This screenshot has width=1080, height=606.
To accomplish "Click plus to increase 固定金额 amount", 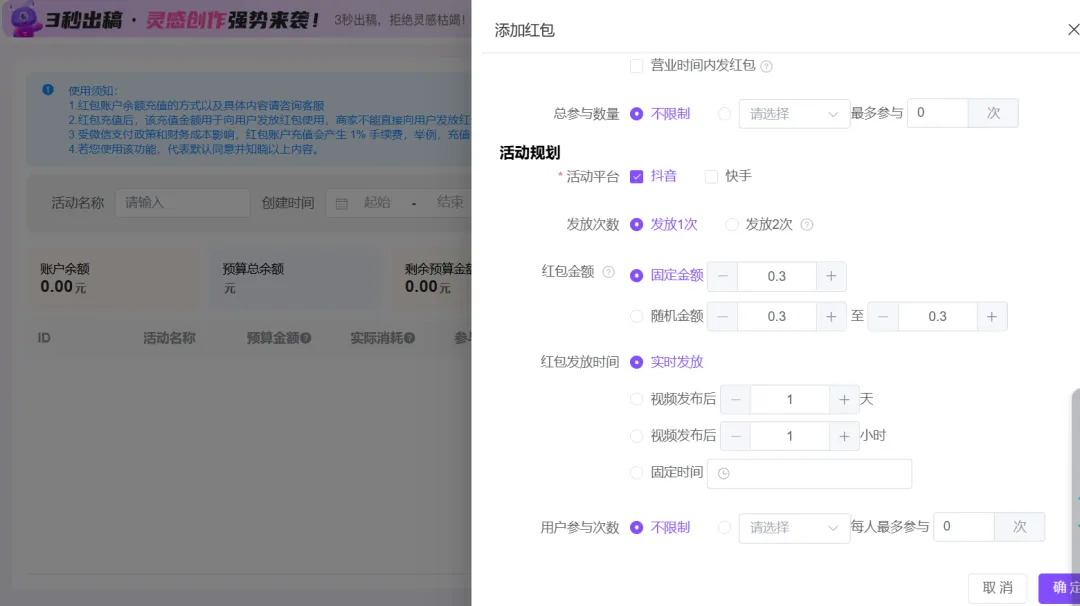I will click(830, 276).
